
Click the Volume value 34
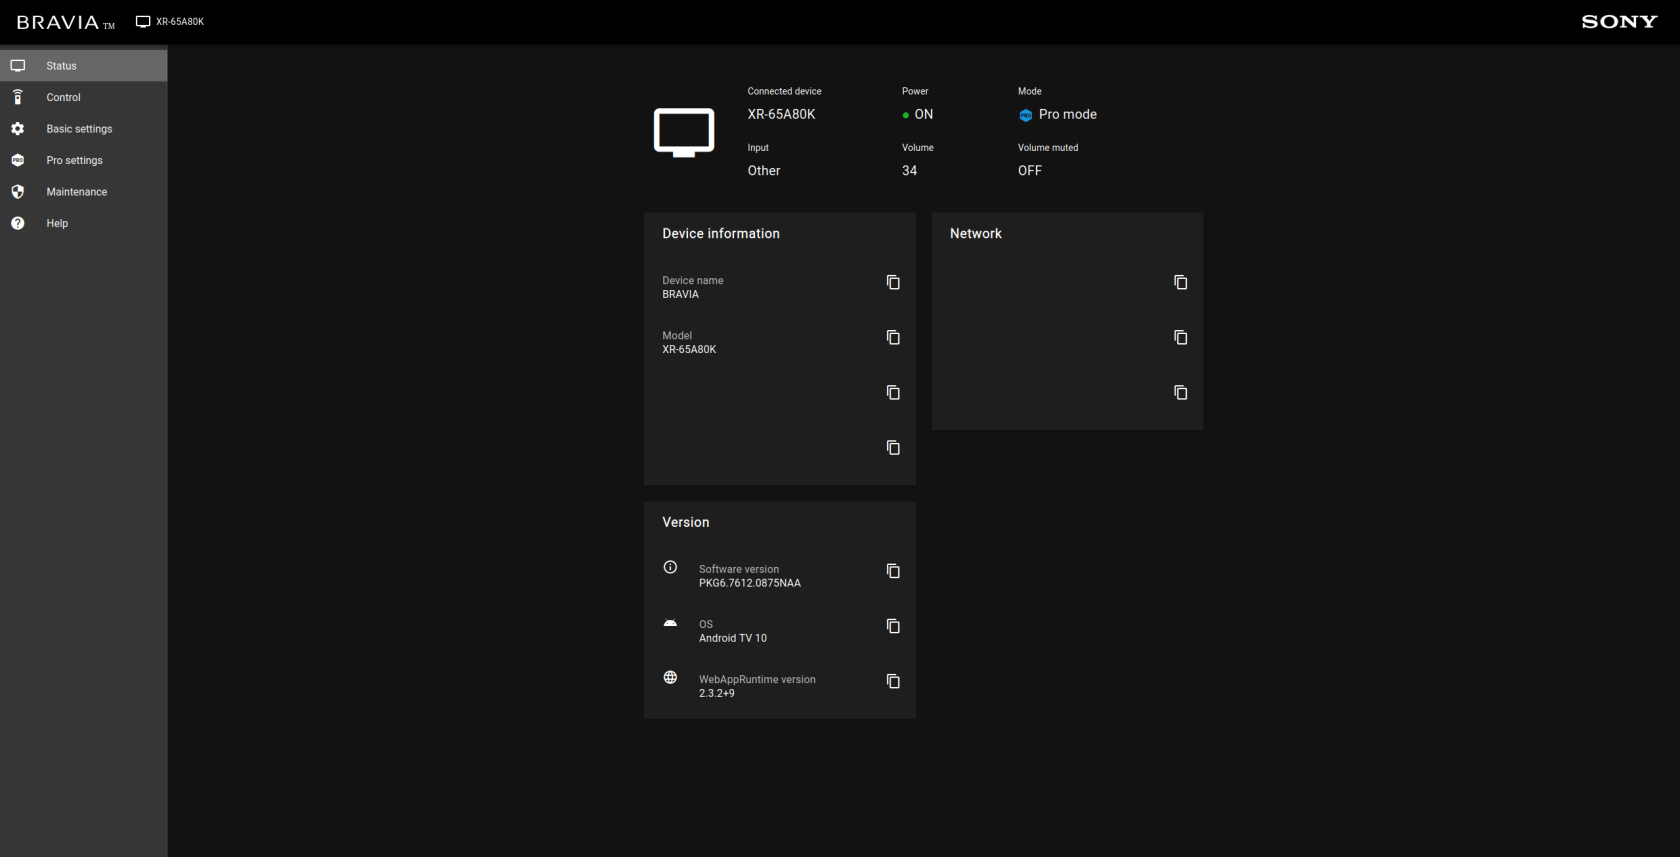(x=909, y=171)
